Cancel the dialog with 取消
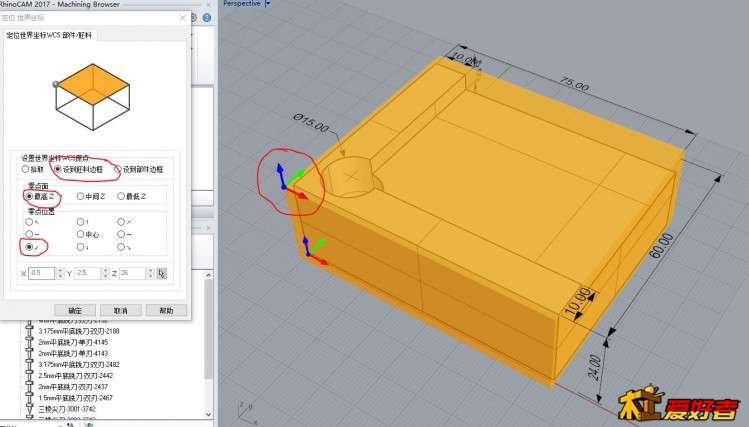This screenshot has width=749, height=427. point(120,310)
